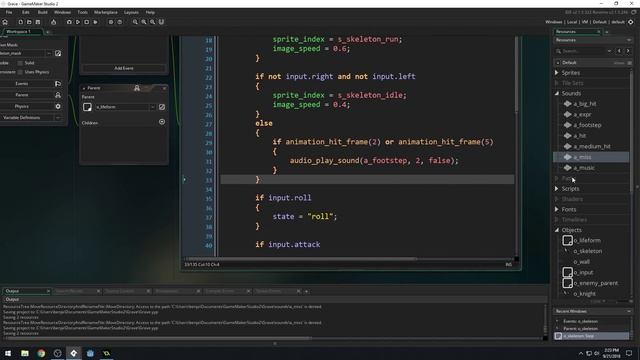Open the File menu
This screenshot has height=360, width=640.
click(x=9, y=12)
